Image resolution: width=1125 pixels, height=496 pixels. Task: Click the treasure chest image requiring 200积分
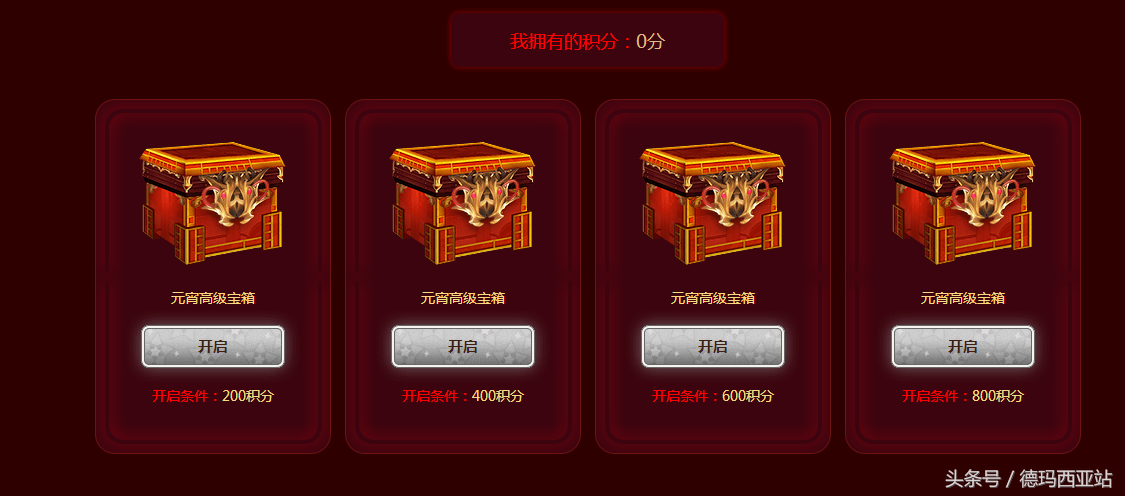coord(213,203)
